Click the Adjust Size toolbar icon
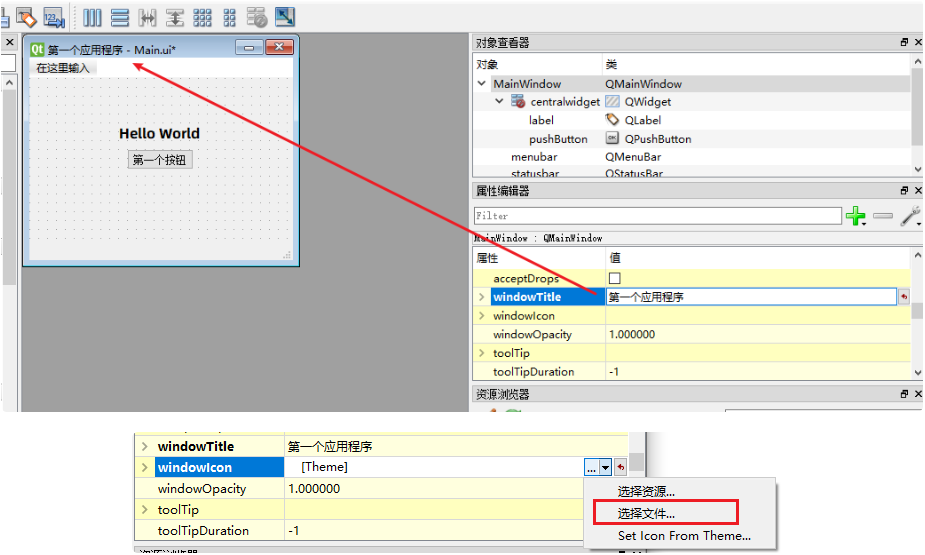 click(x=285, y=17)
